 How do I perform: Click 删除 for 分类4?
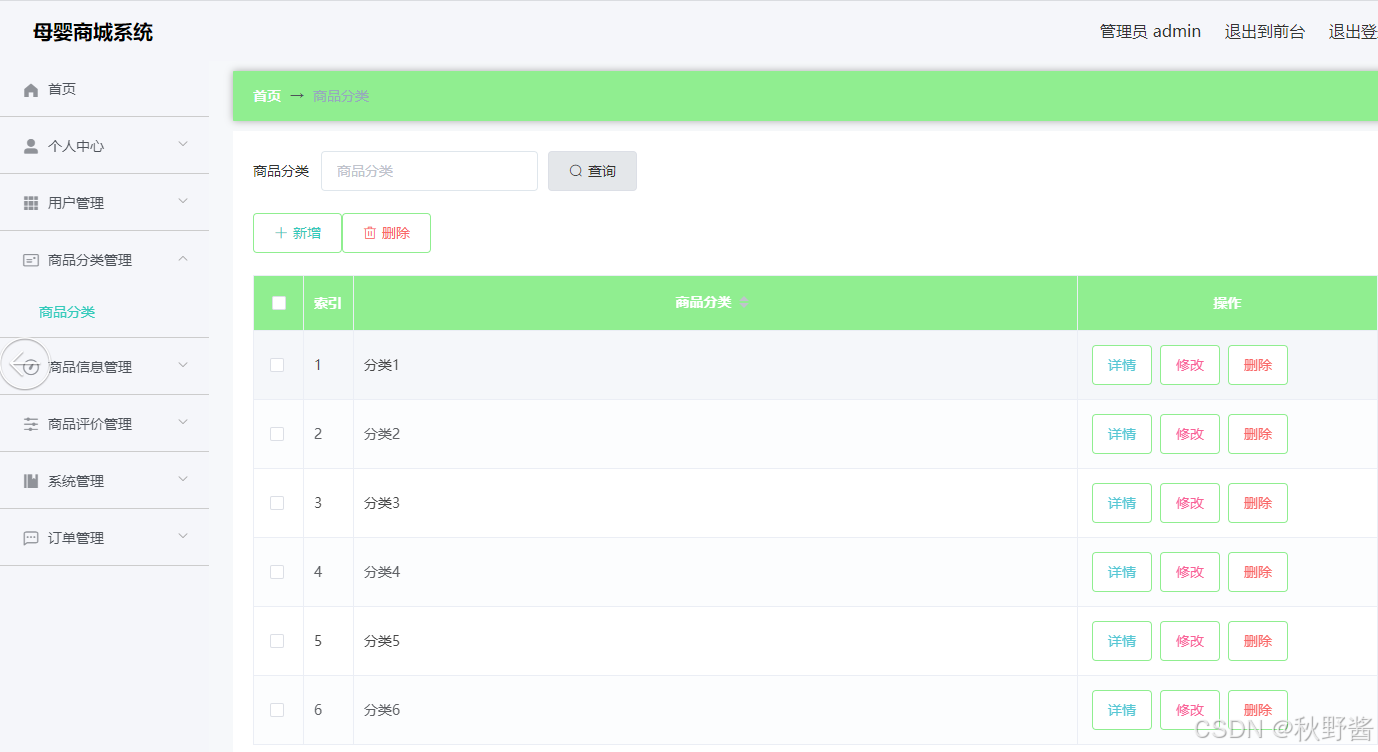pos(1258,572)
